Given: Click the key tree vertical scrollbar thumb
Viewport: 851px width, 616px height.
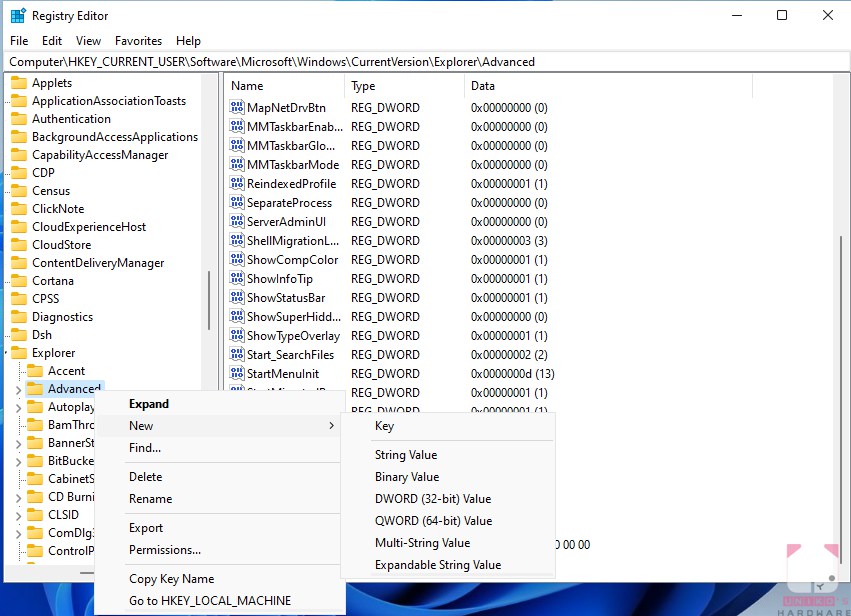Looking at the screenshot, I should pos(209,300).
